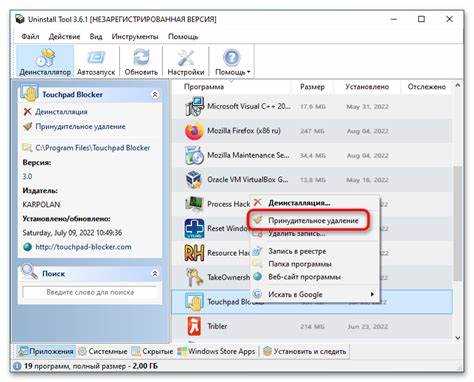Click the Uninstall Tool title bar icon

(x=20, y=19)
